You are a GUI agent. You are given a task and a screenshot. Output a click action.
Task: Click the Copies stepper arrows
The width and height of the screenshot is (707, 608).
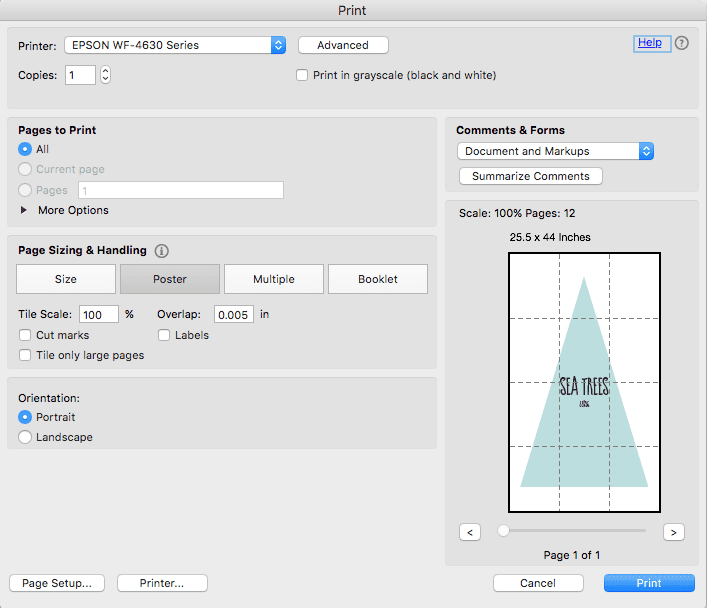(x=105, y=75)
